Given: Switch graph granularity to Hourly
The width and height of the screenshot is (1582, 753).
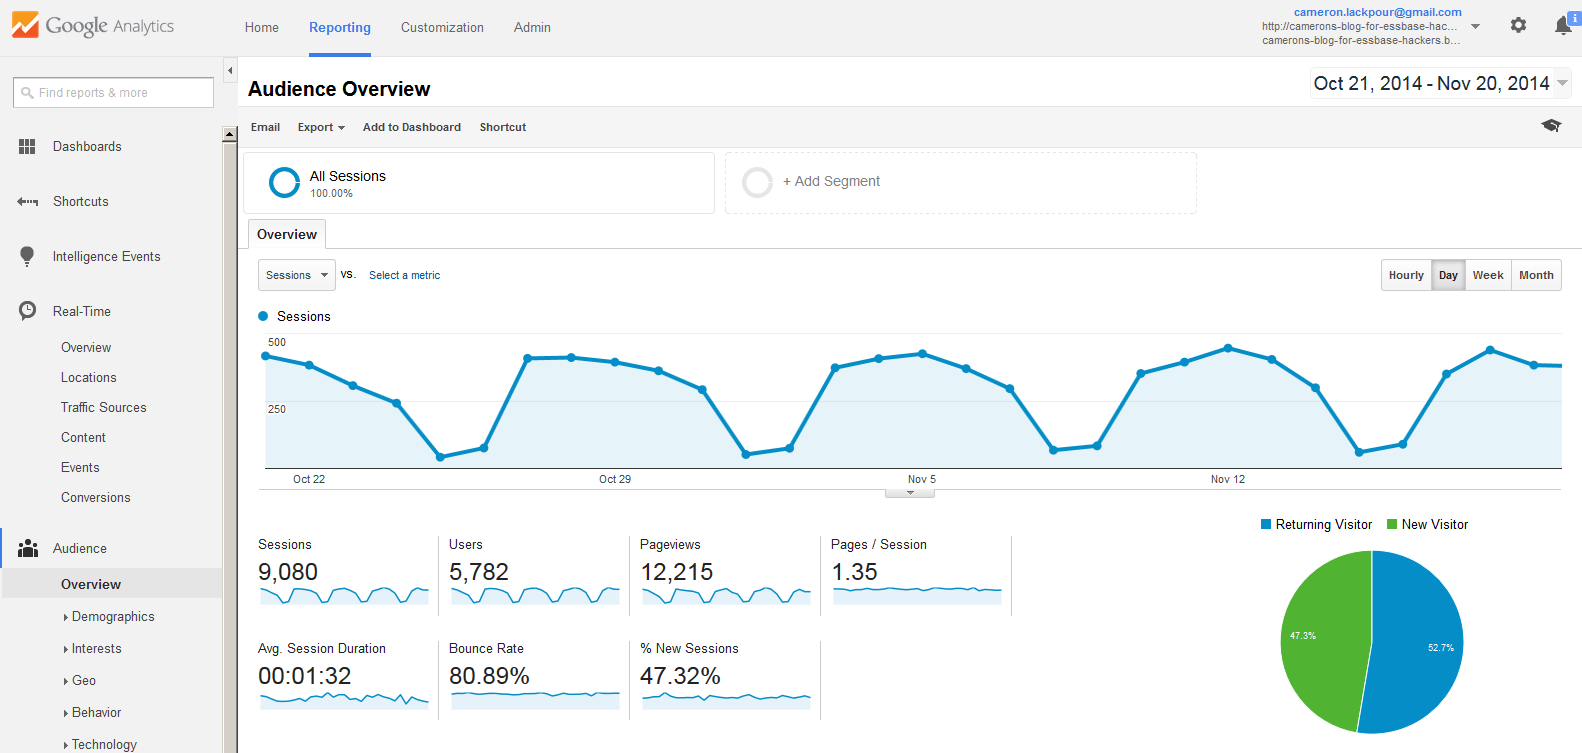Looking at the screenshot, I should coord(1406,275).
